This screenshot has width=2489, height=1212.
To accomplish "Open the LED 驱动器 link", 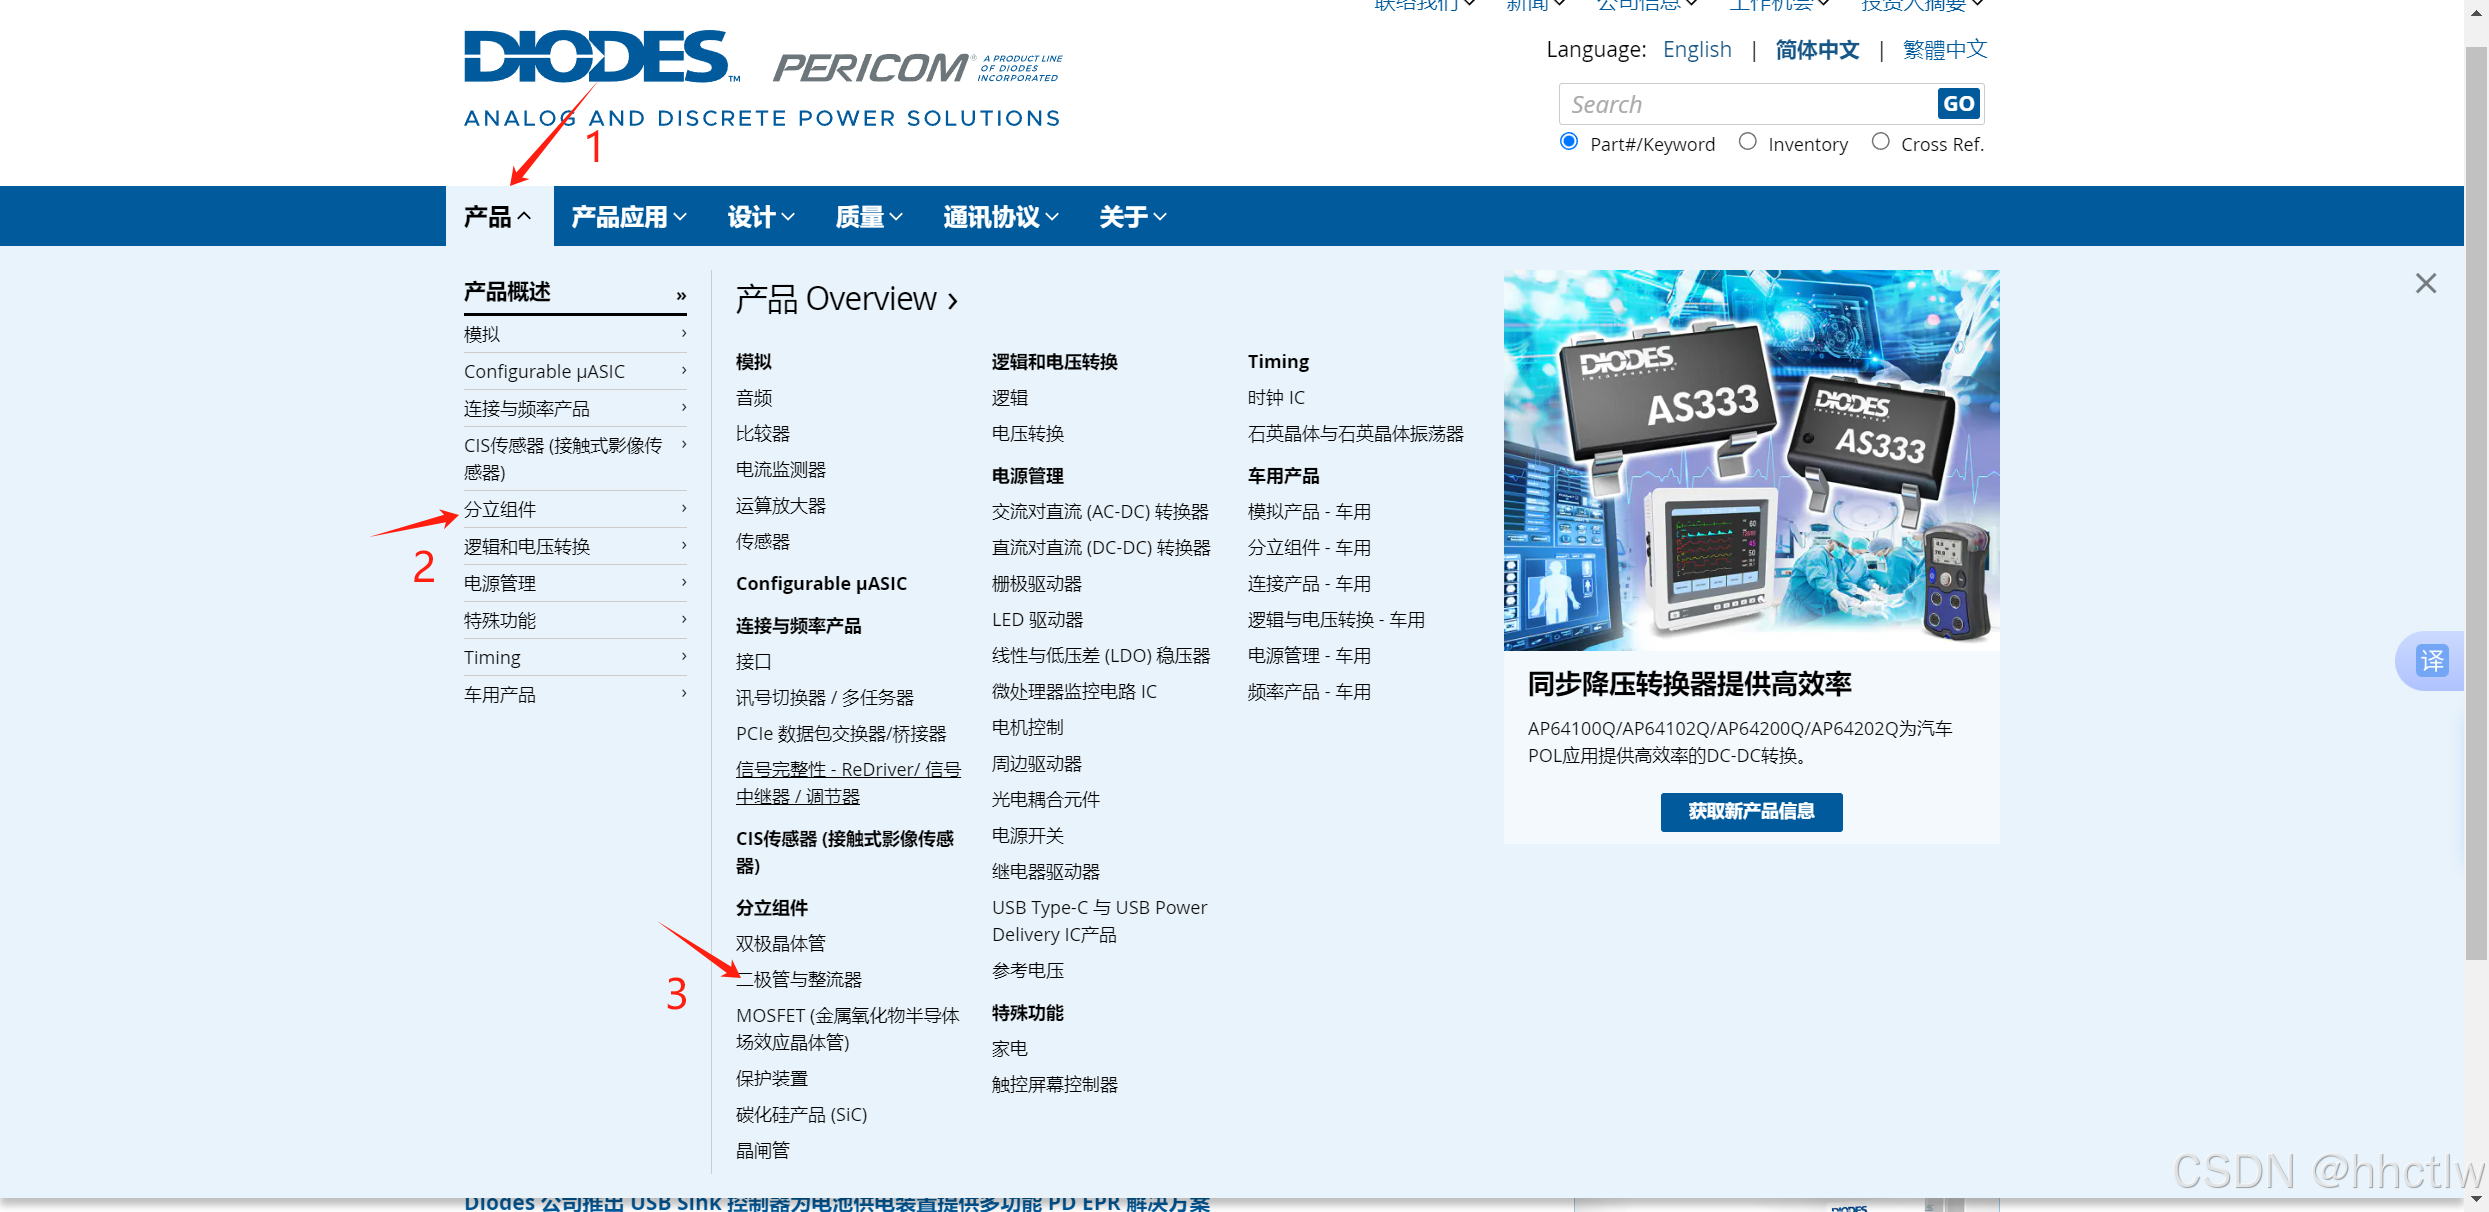I will (x=1038, y=620).
